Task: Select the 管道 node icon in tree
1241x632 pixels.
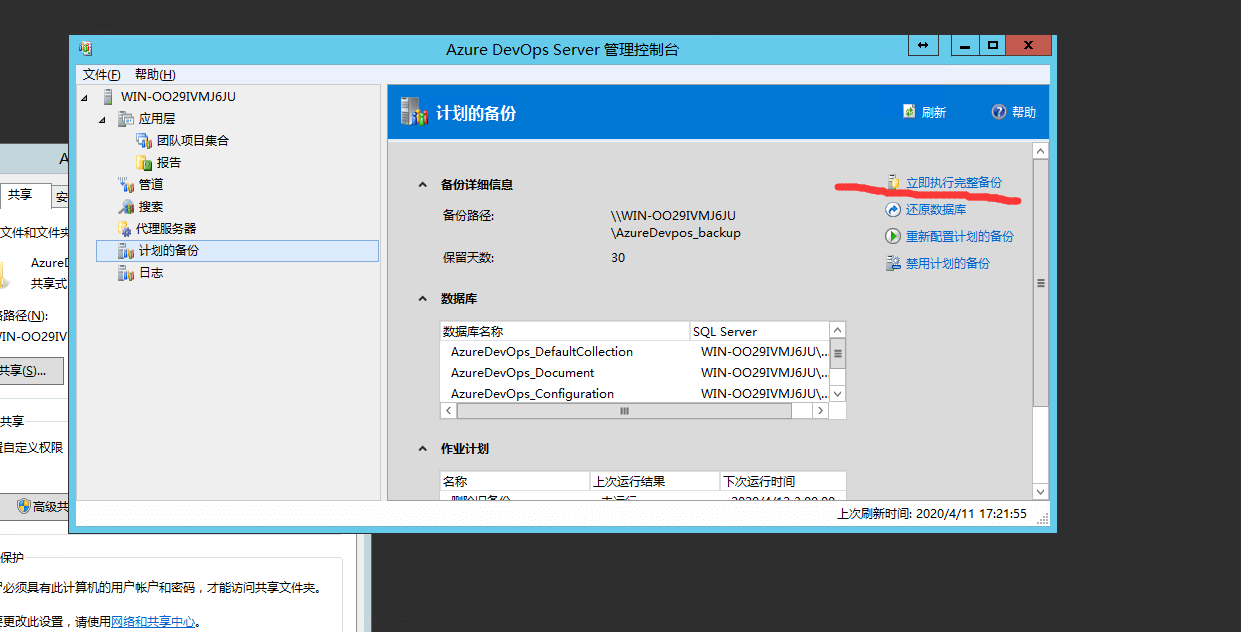Action: tap(126, 185)
